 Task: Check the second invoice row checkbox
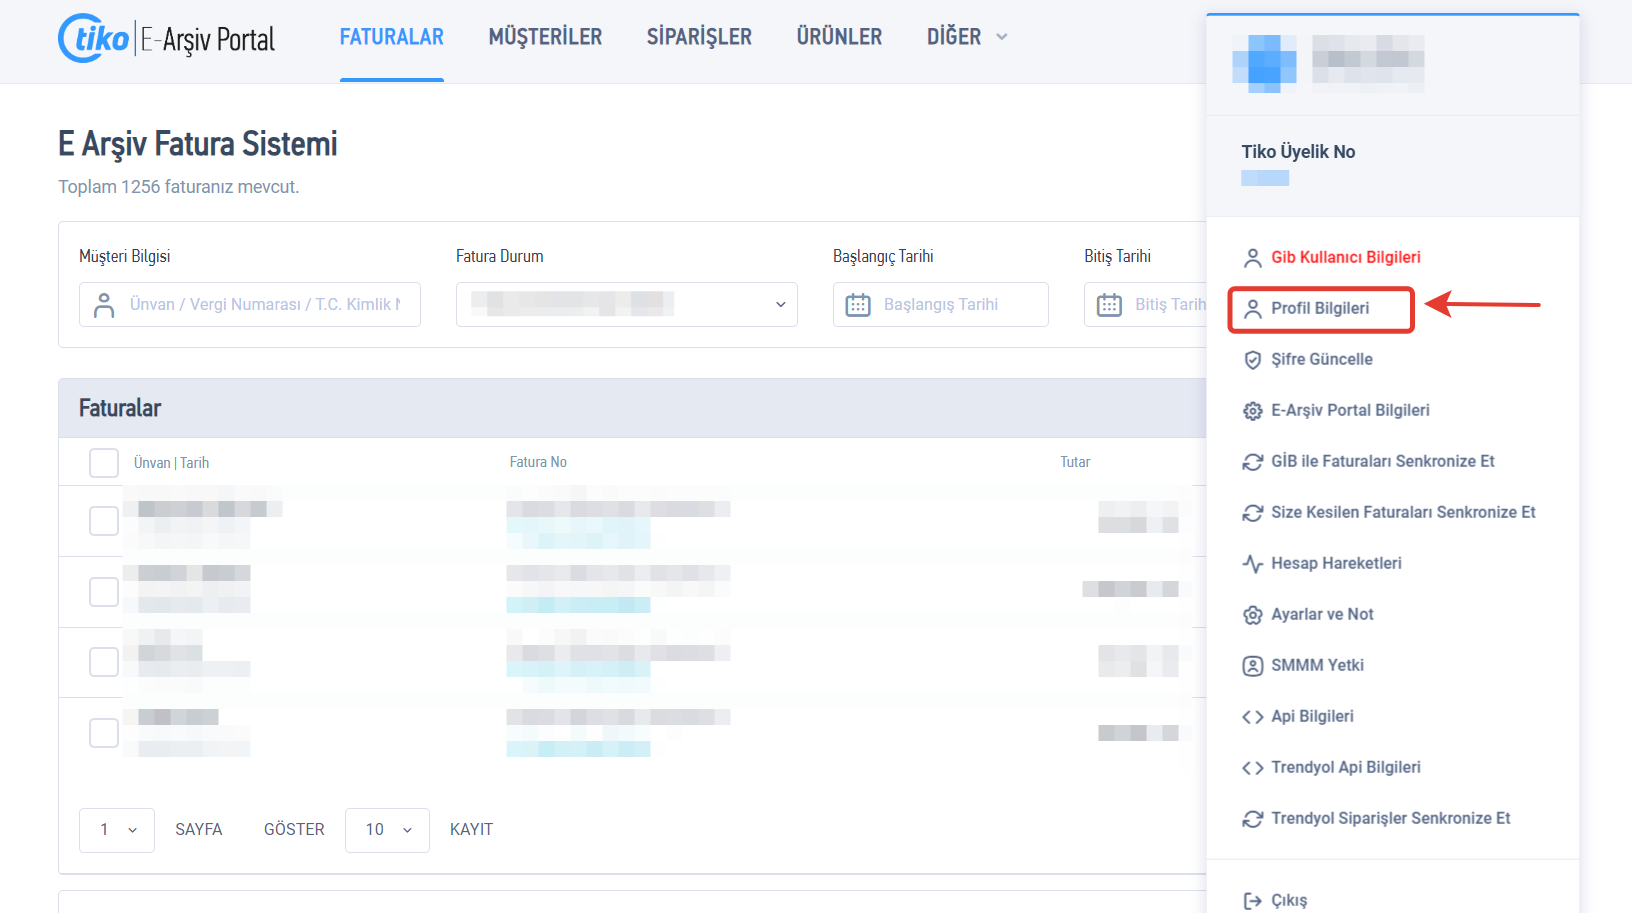coord(104,592)
